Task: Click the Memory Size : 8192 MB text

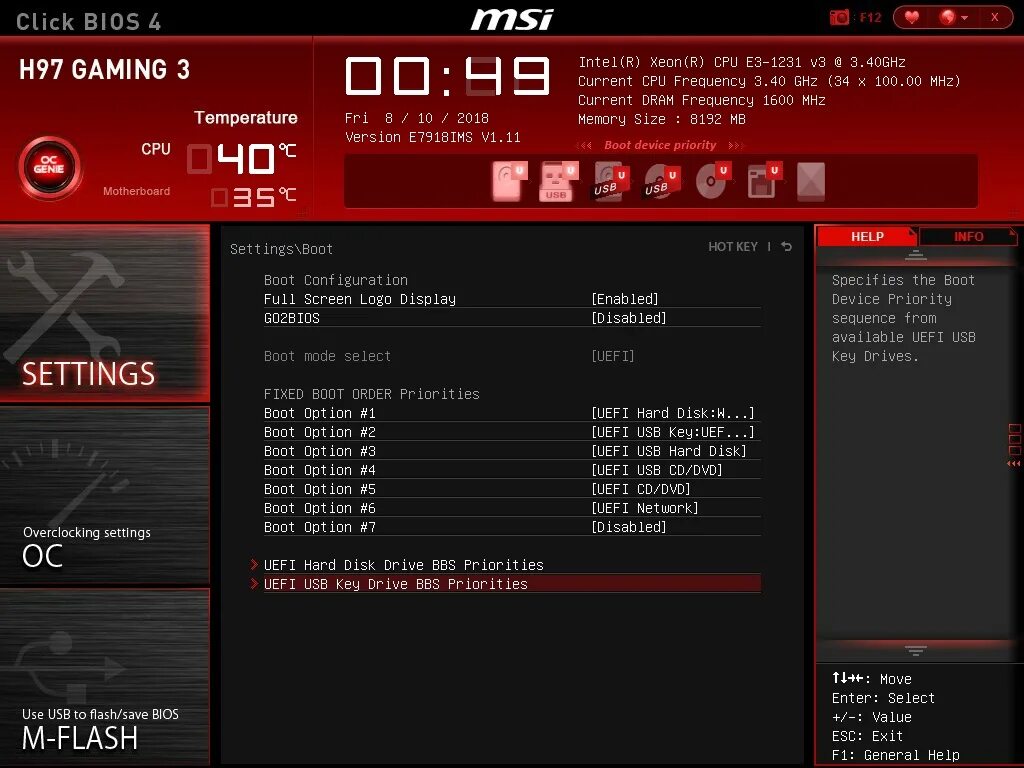Action: [662, 120]
